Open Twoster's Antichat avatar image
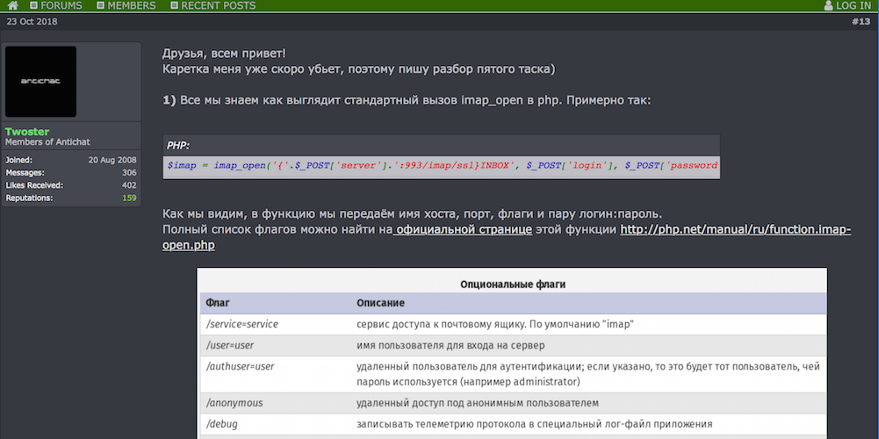Image resolution: width=879 pixels, height=439 pixels. point(41,81)
